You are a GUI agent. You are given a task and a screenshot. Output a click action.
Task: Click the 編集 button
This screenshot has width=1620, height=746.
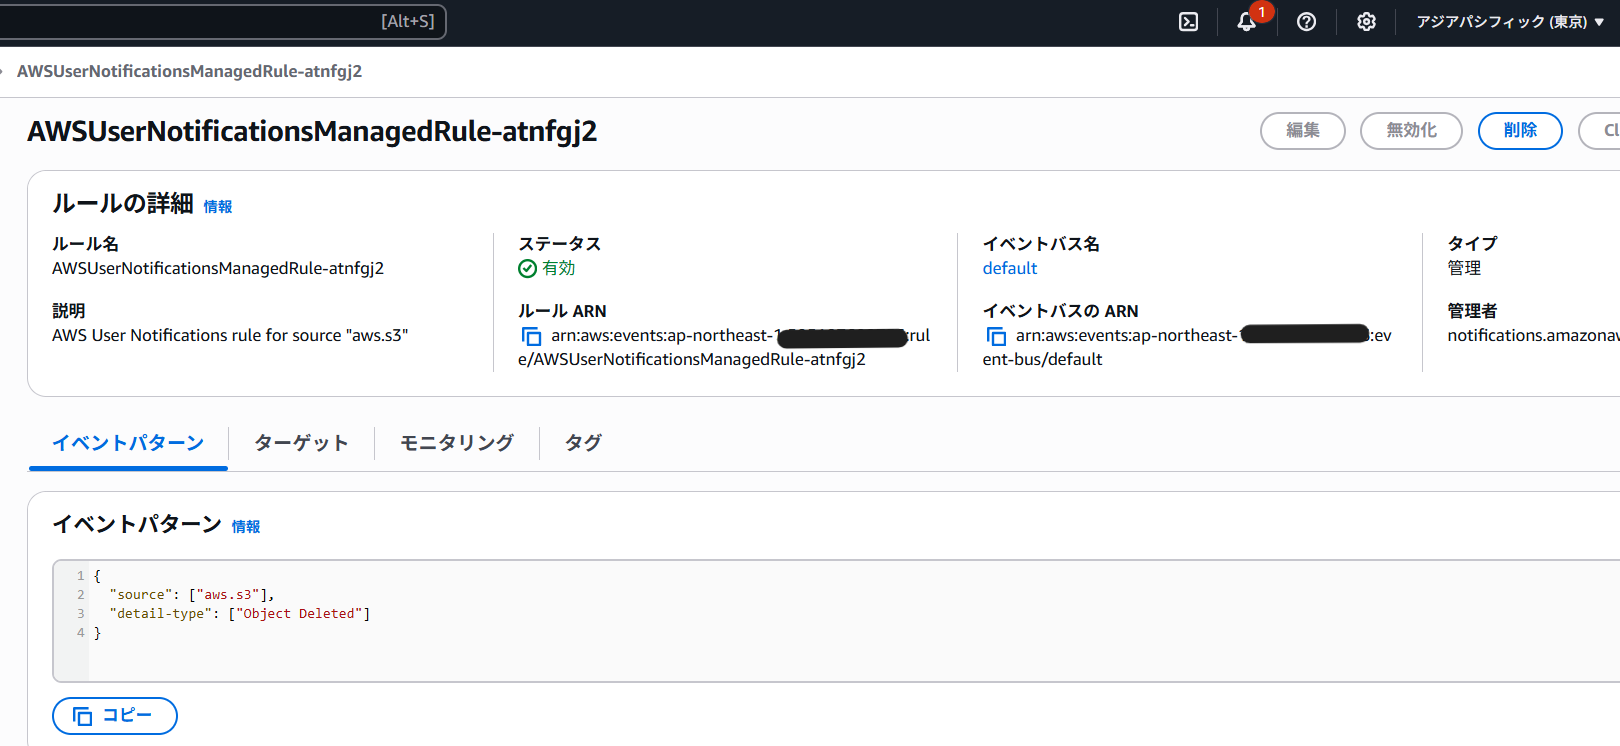[1302, 131]
